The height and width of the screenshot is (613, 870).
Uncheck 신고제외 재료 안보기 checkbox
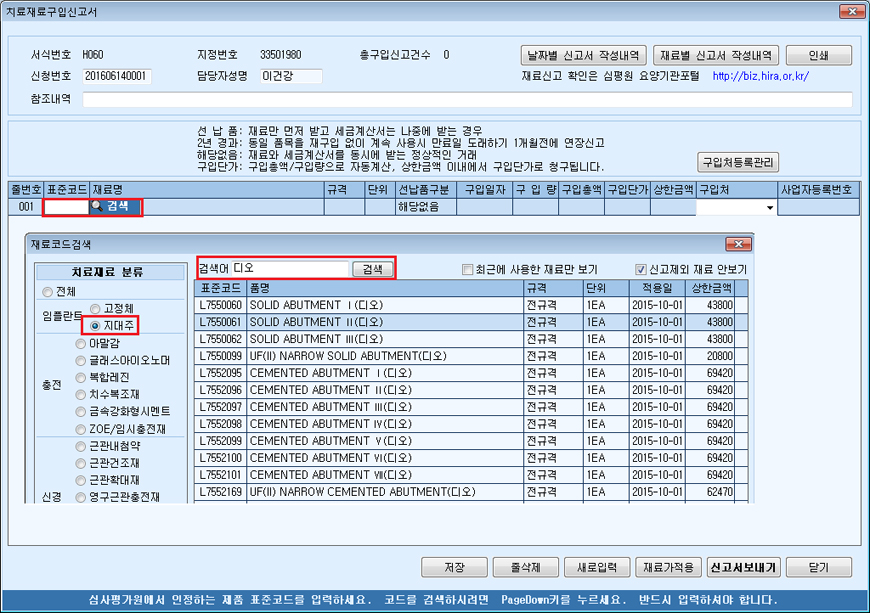(641, 269)
